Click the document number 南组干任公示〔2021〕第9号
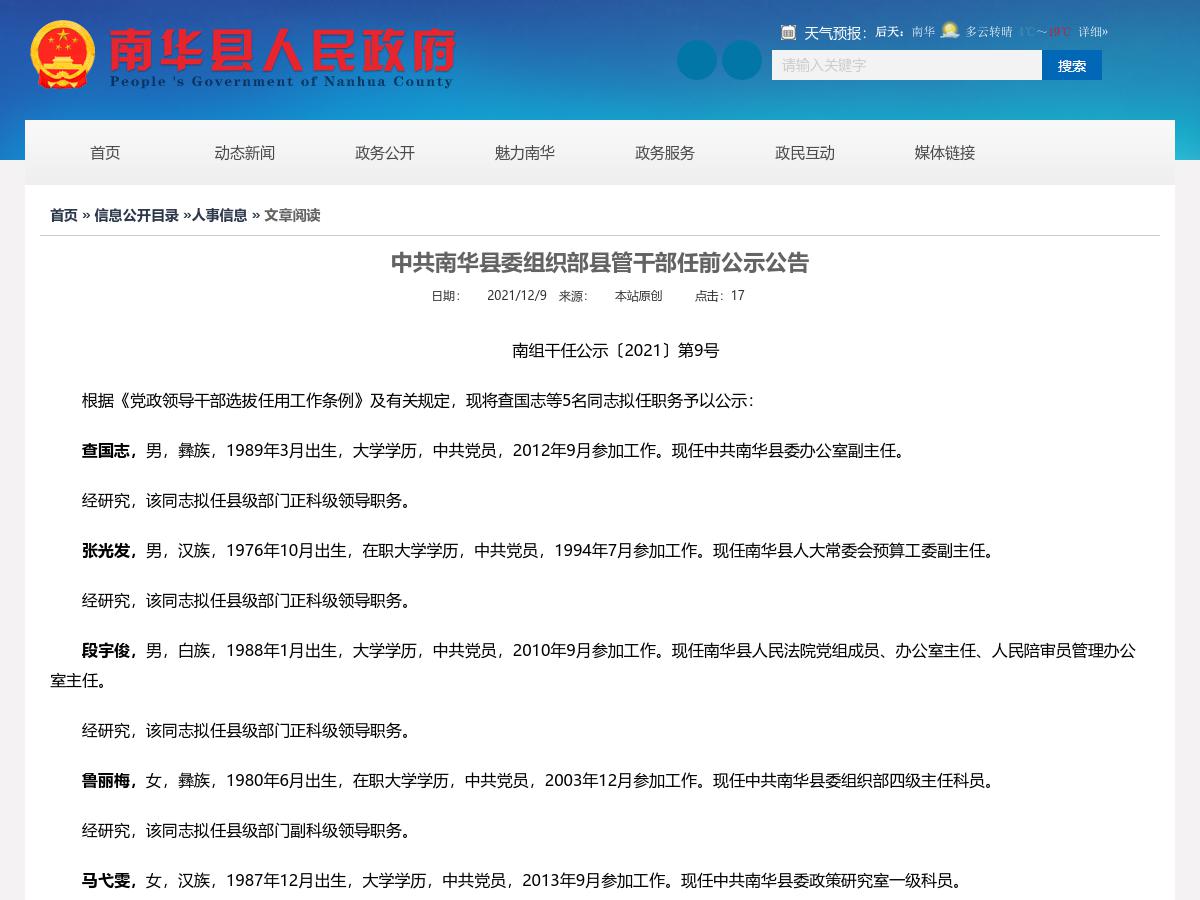Viewport: 1200px width, 900px height. pos(615,351)
